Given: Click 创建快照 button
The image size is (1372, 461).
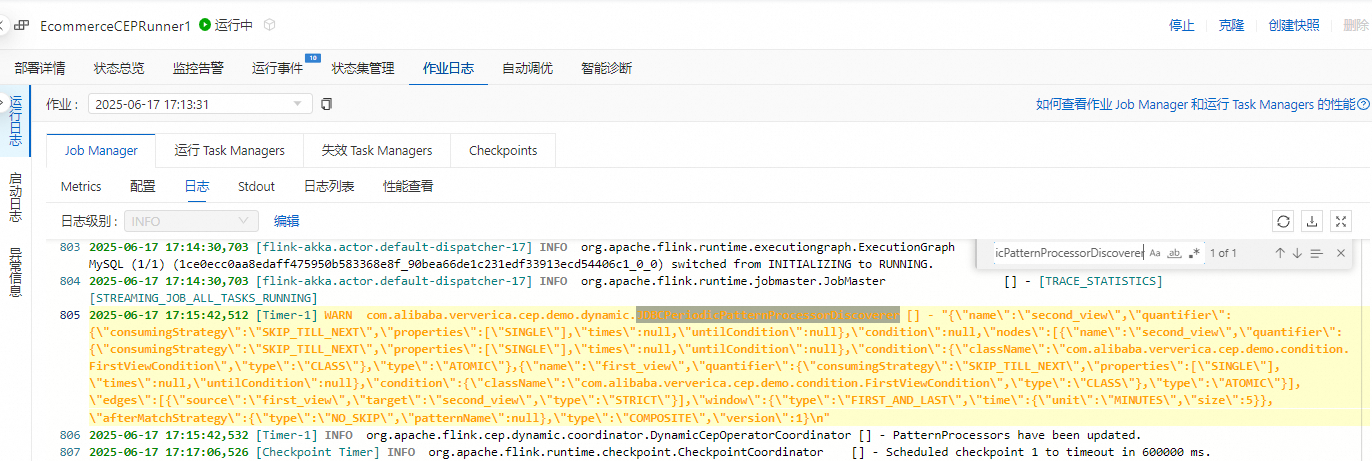Looking at the screenshot, I should click(x=1294, y=25).
